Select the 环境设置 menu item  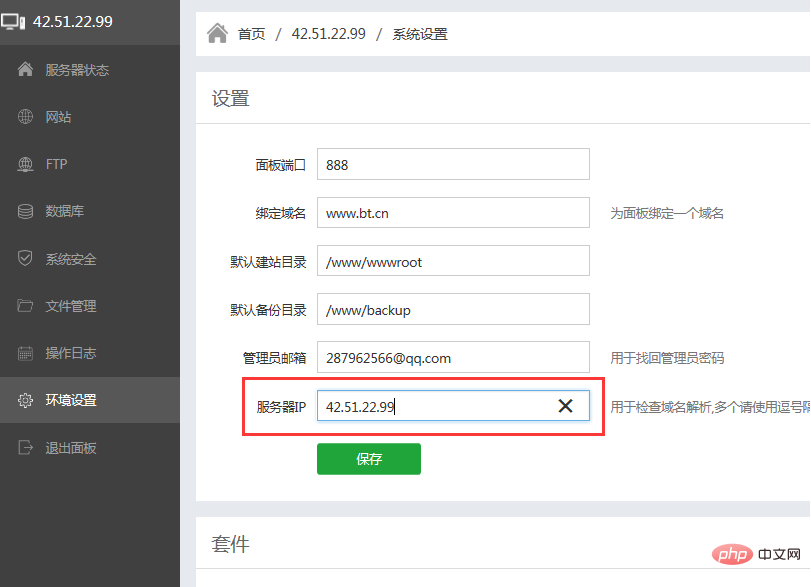pos(90,400)
